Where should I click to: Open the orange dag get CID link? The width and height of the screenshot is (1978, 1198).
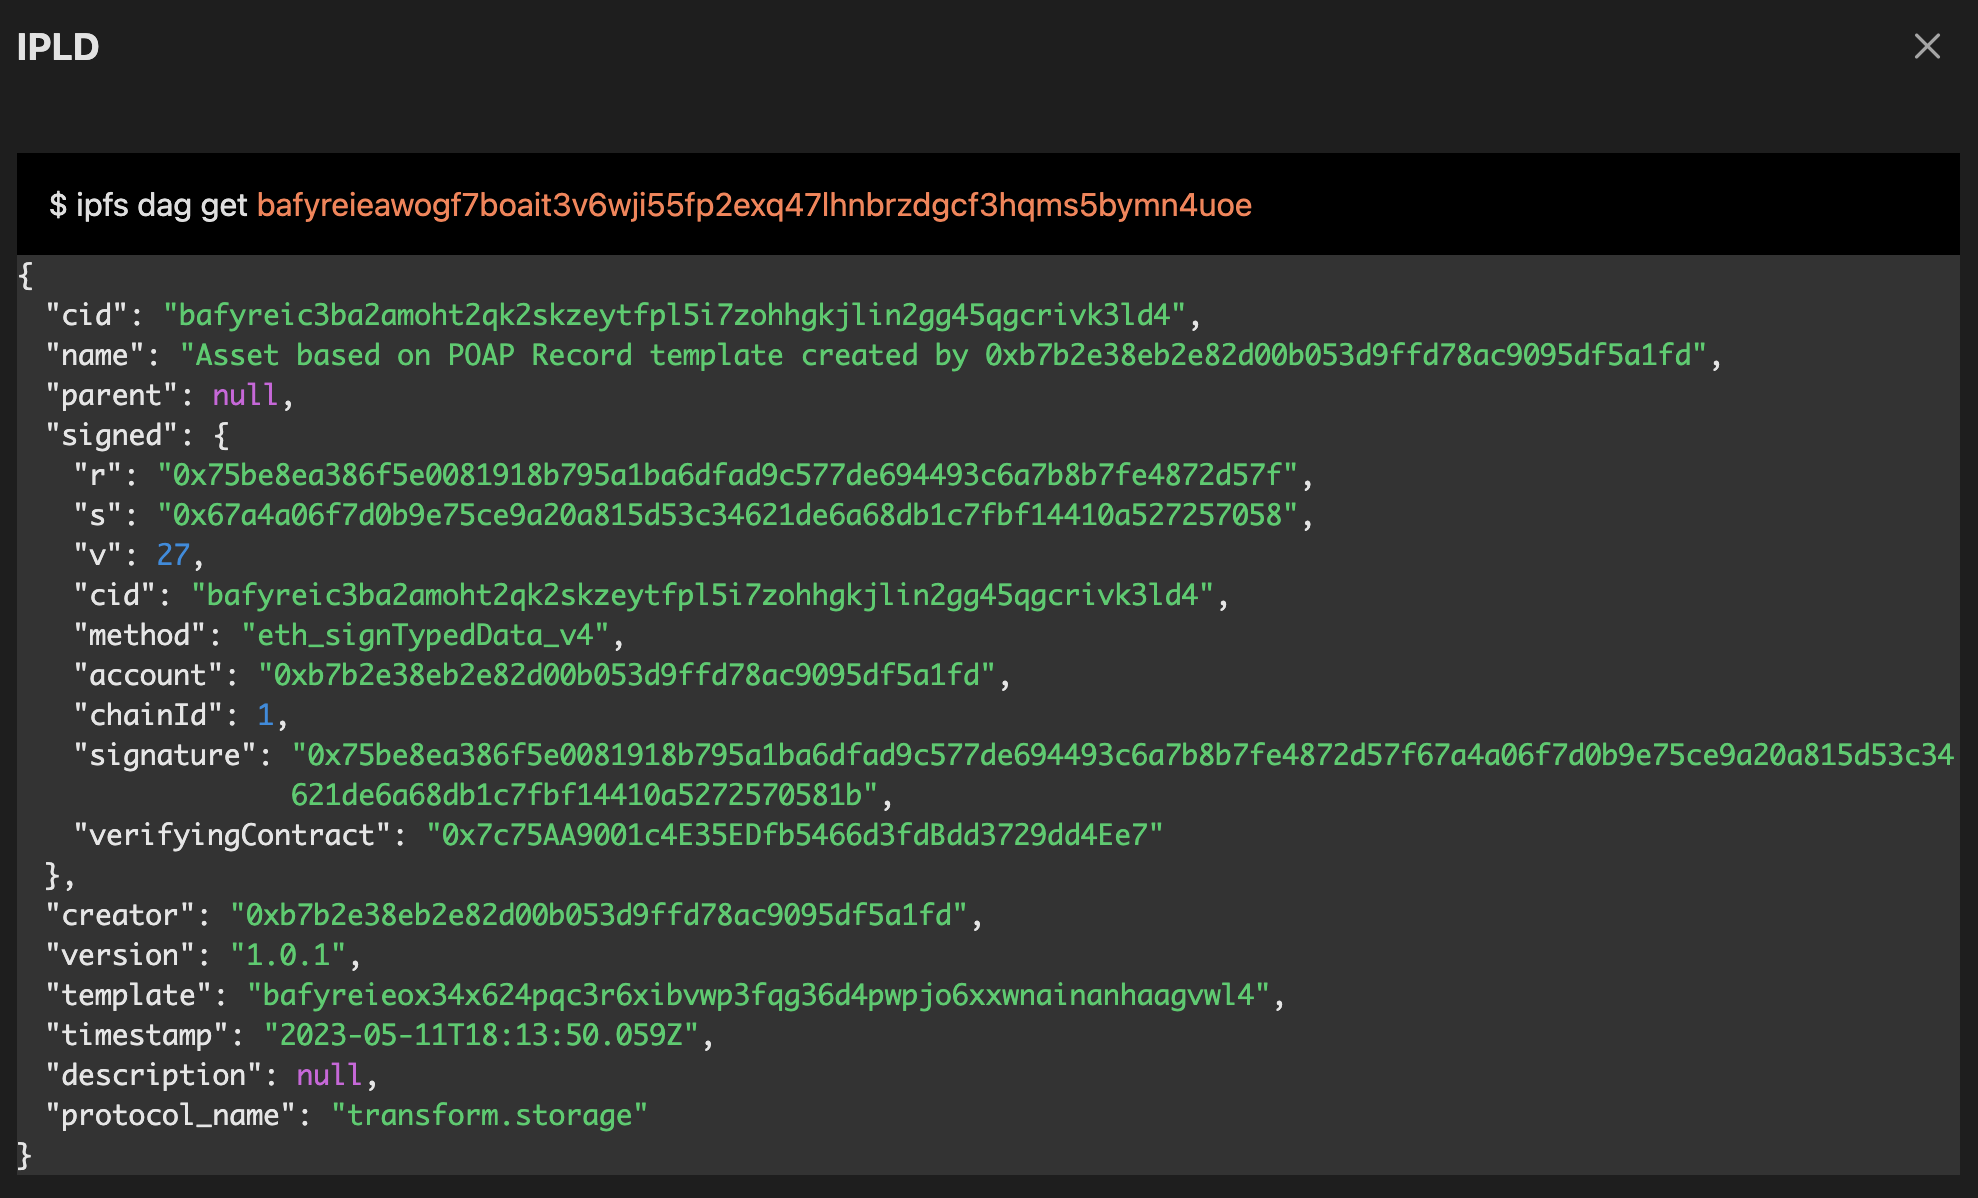point(755,205)
